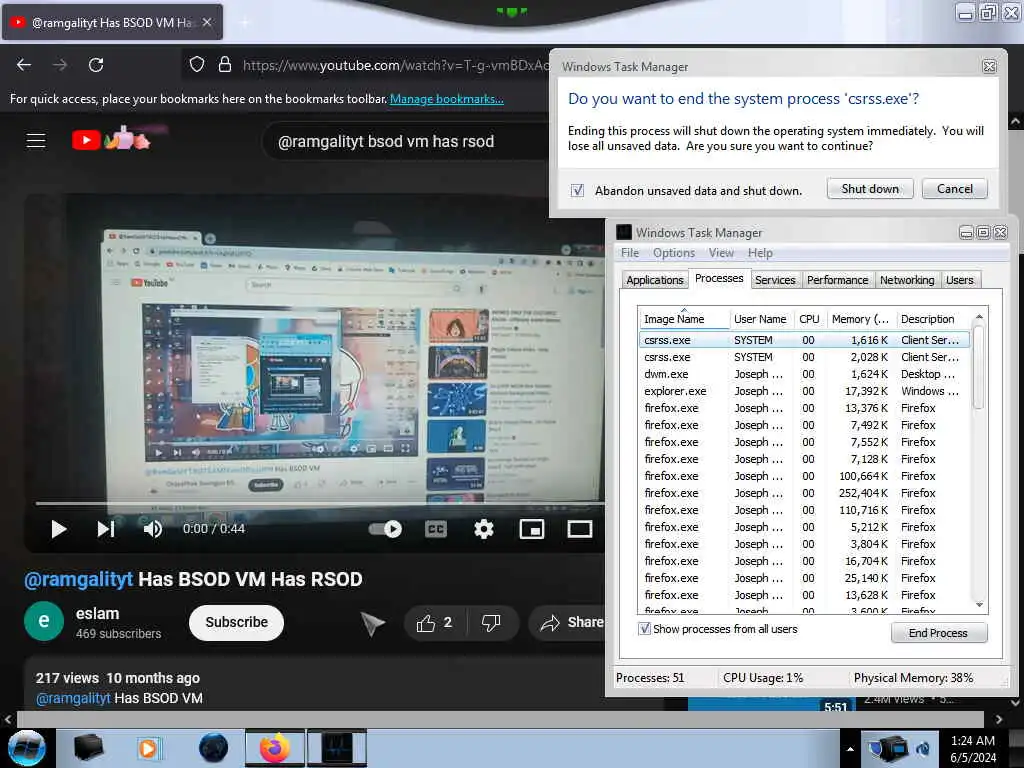
Task: Open the Windows Start orb
Action: click(26, 748)
